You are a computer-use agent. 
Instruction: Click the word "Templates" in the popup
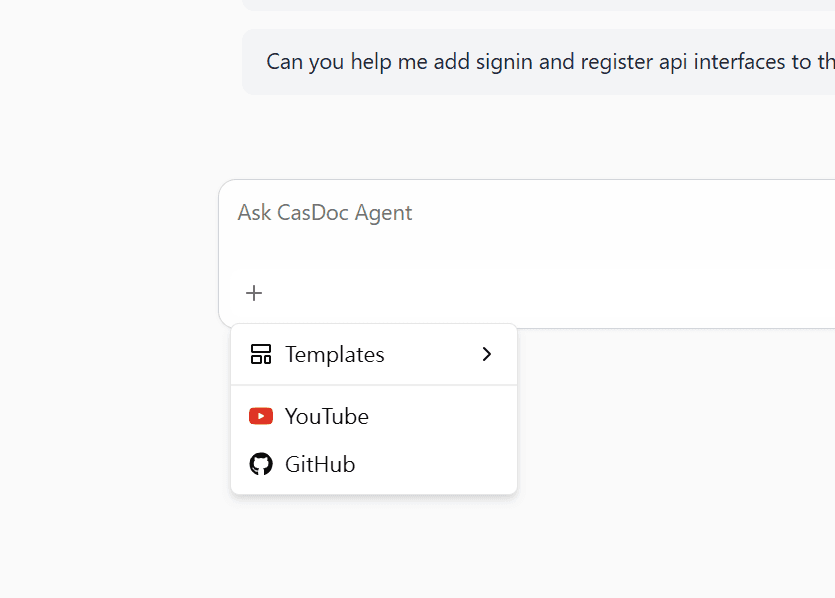coord(334,354)
